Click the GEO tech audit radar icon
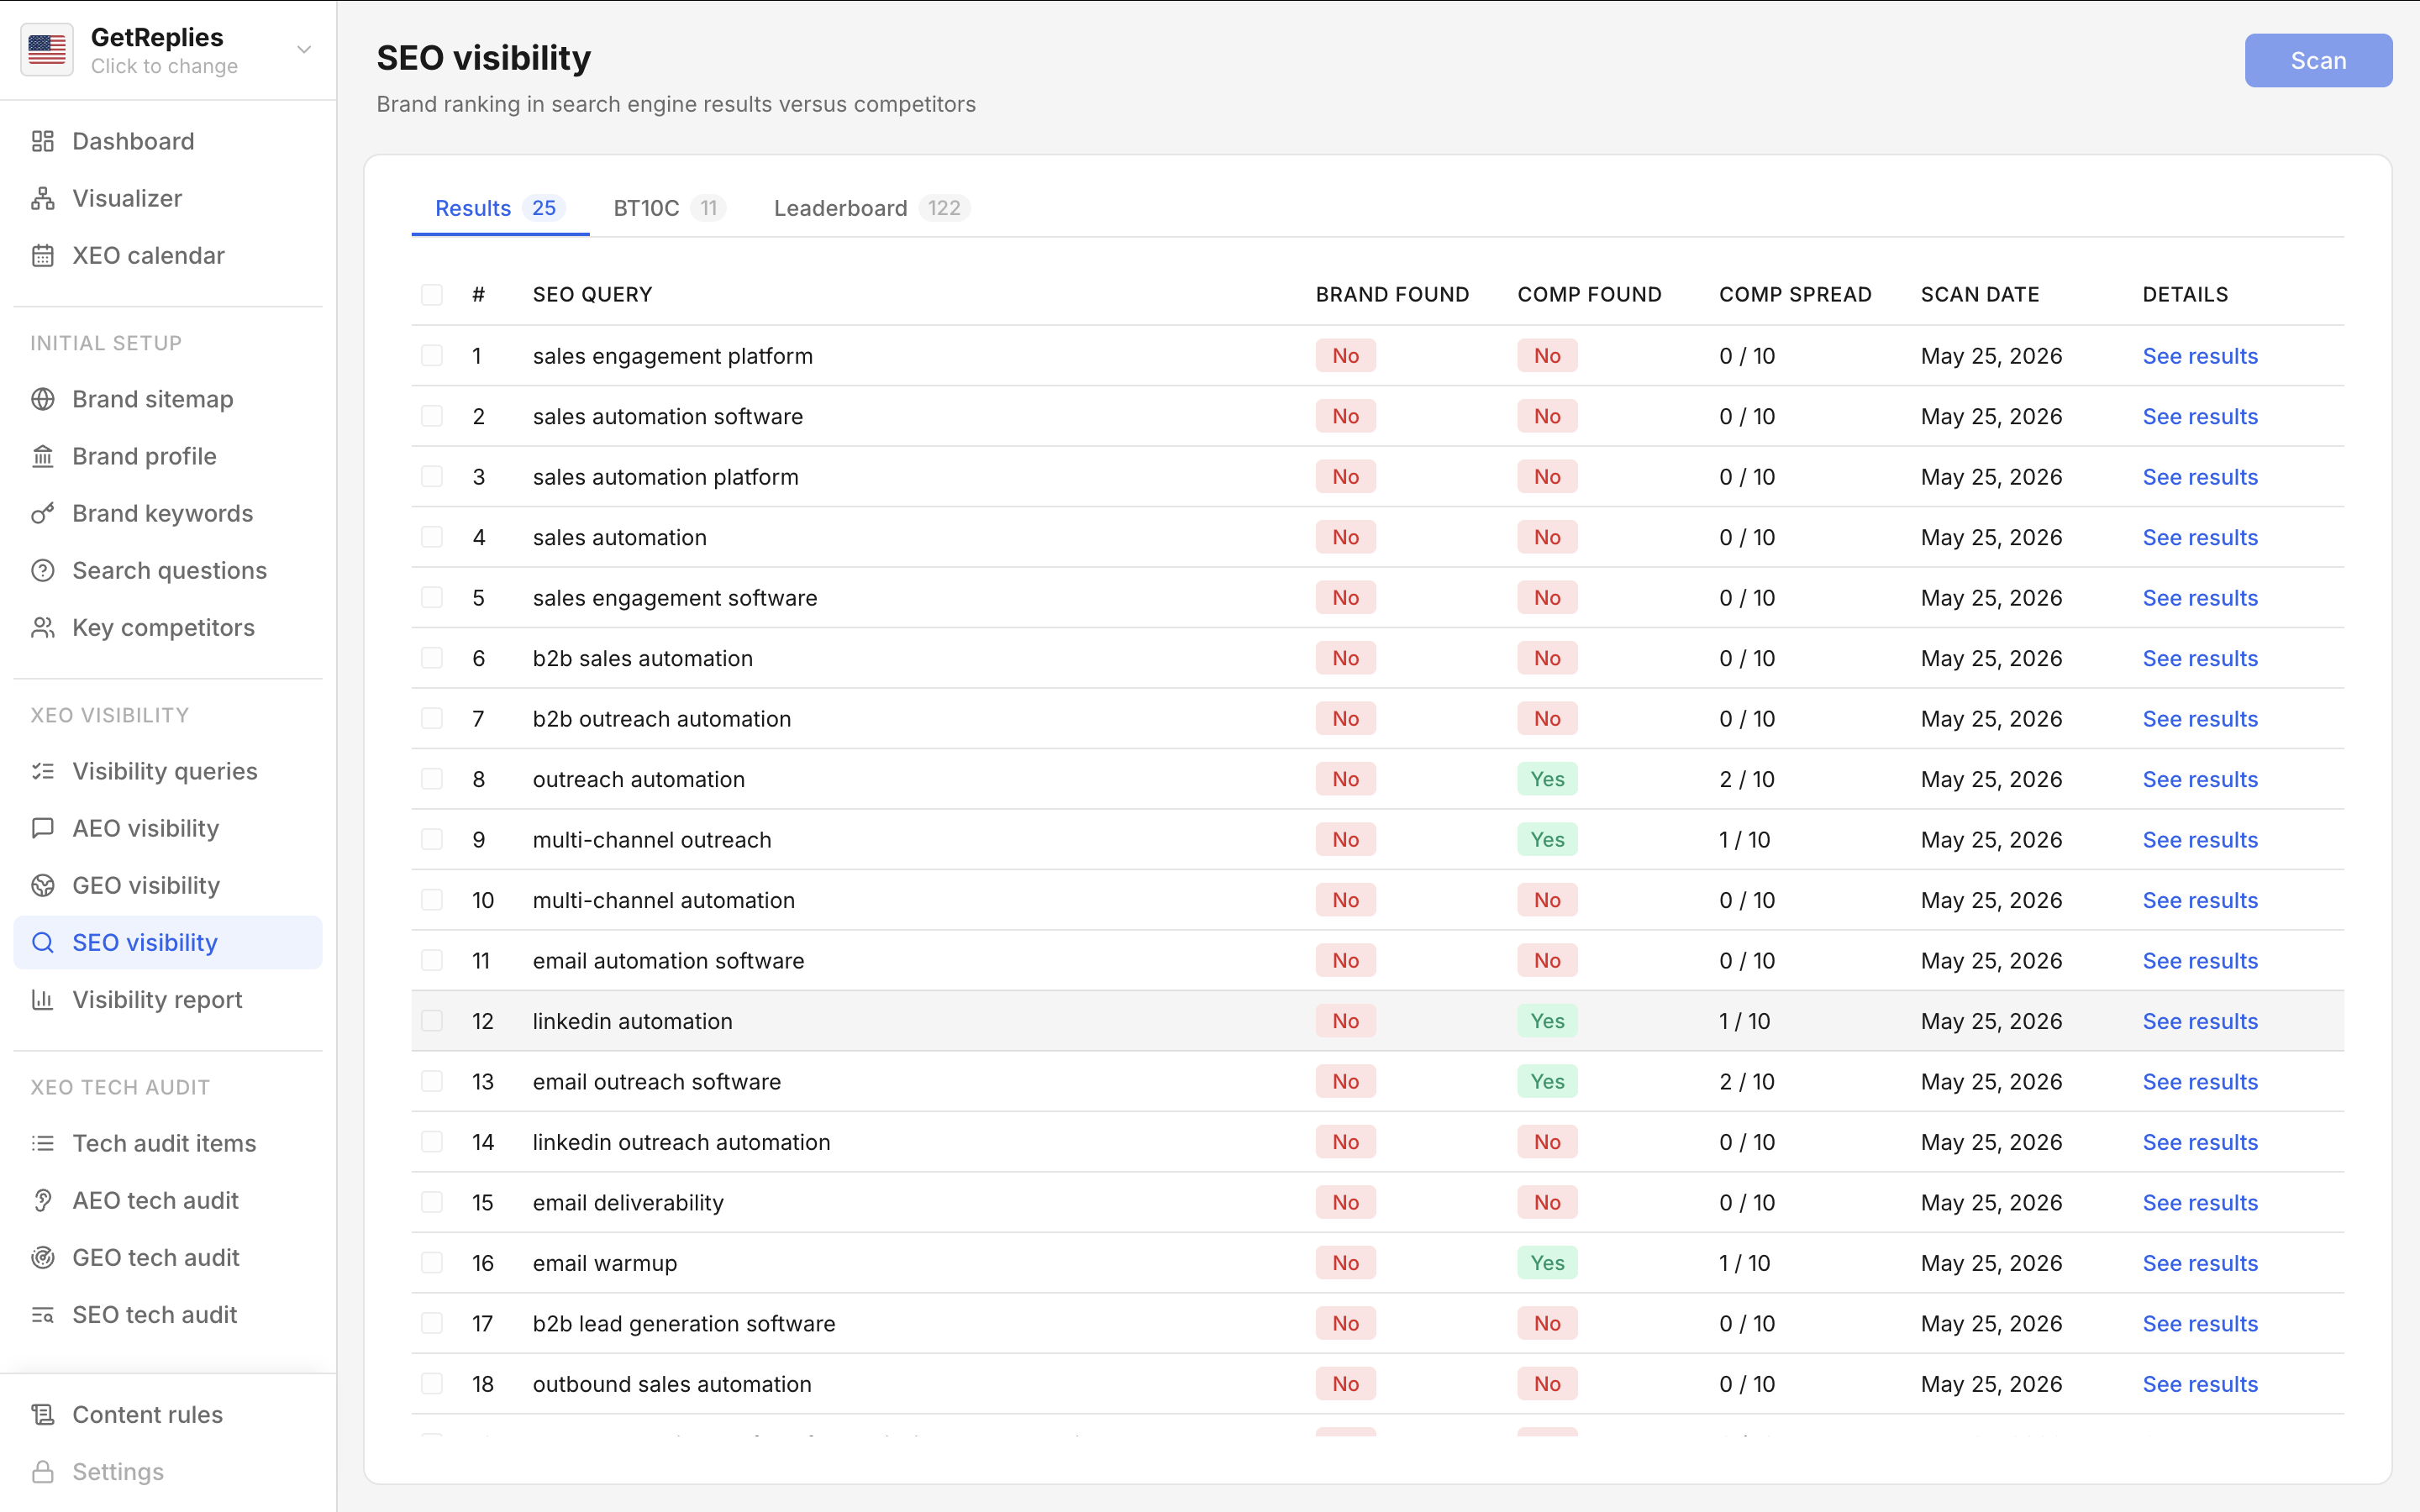Viewport: 2420px width, 1512px height. [43, 1257]
